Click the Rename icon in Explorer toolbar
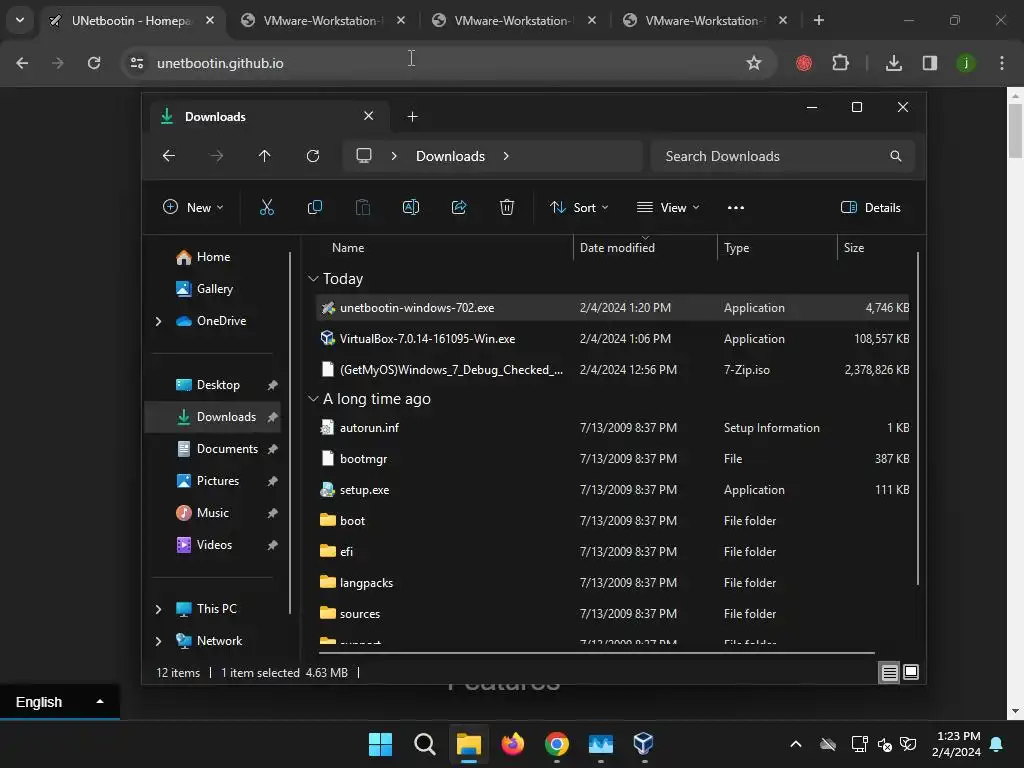This screenshot has height=768, width=1024. point(411,208)
